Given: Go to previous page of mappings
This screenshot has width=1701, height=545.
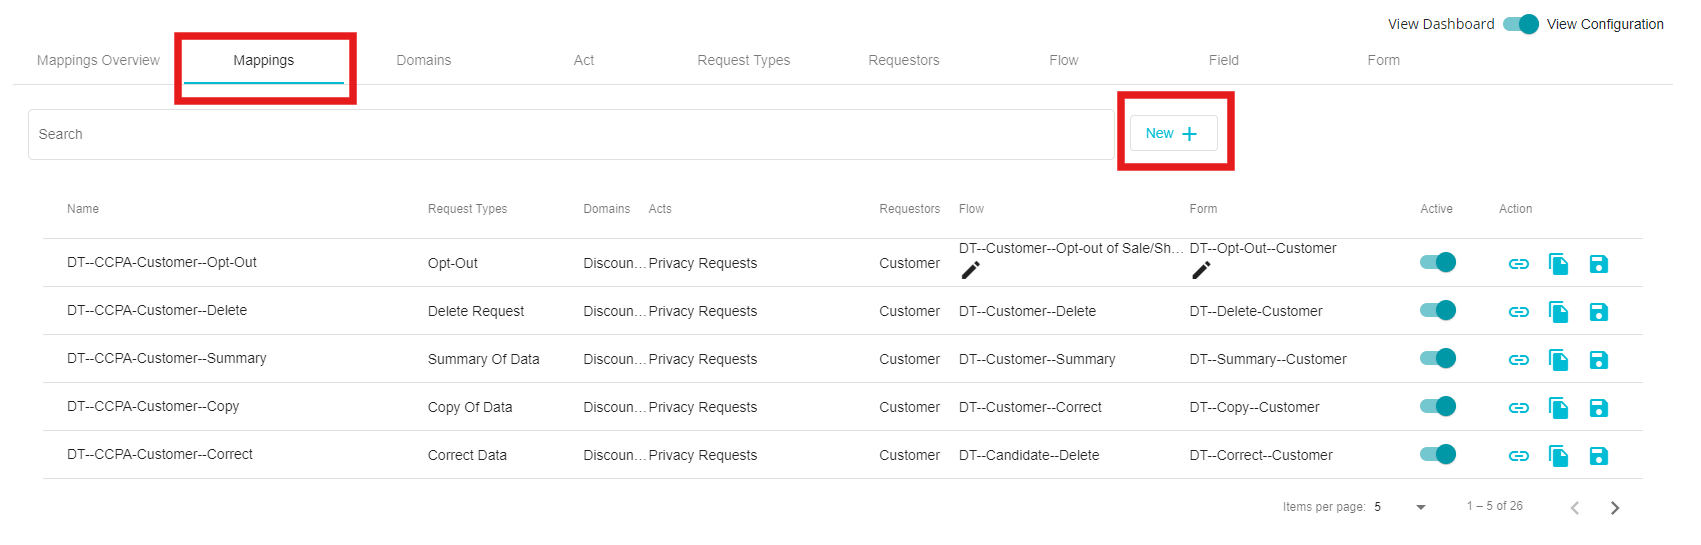Looking at the screenshot, I should pos(1574,508).
